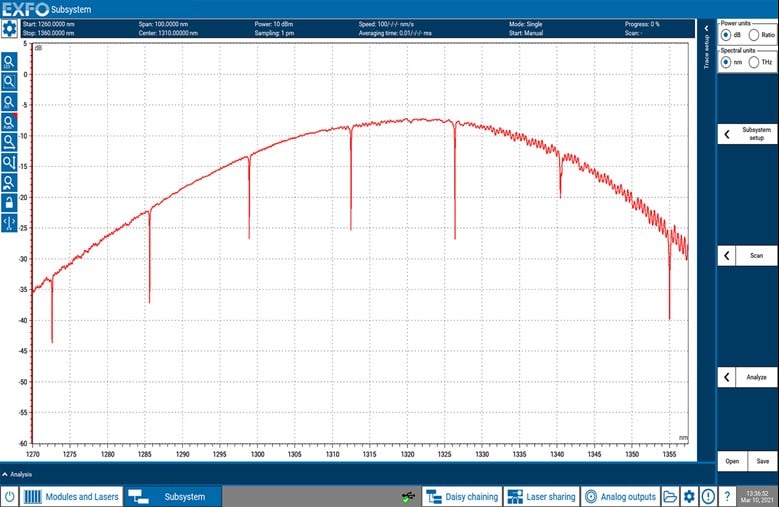779x507 pixels.
Task: Select the Subsystem tab in bottom bar
Action: [x=168, y=496]
